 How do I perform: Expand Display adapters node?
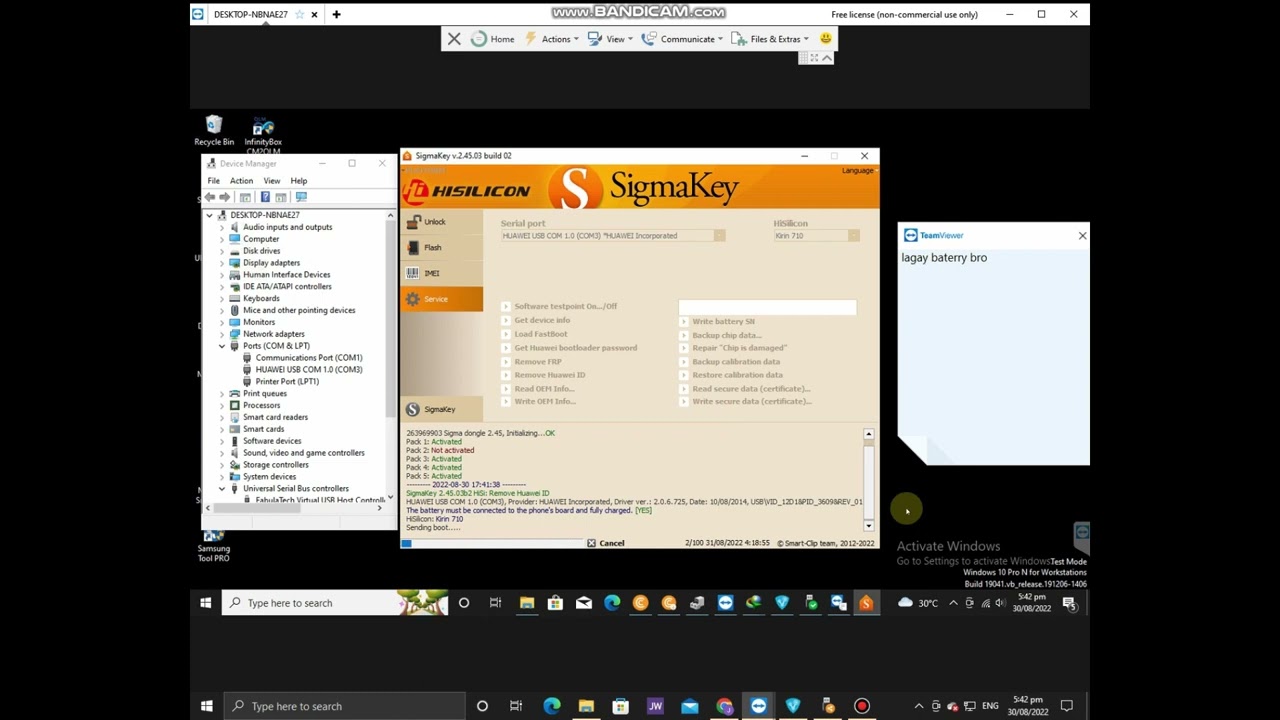(x=222, y=263)
